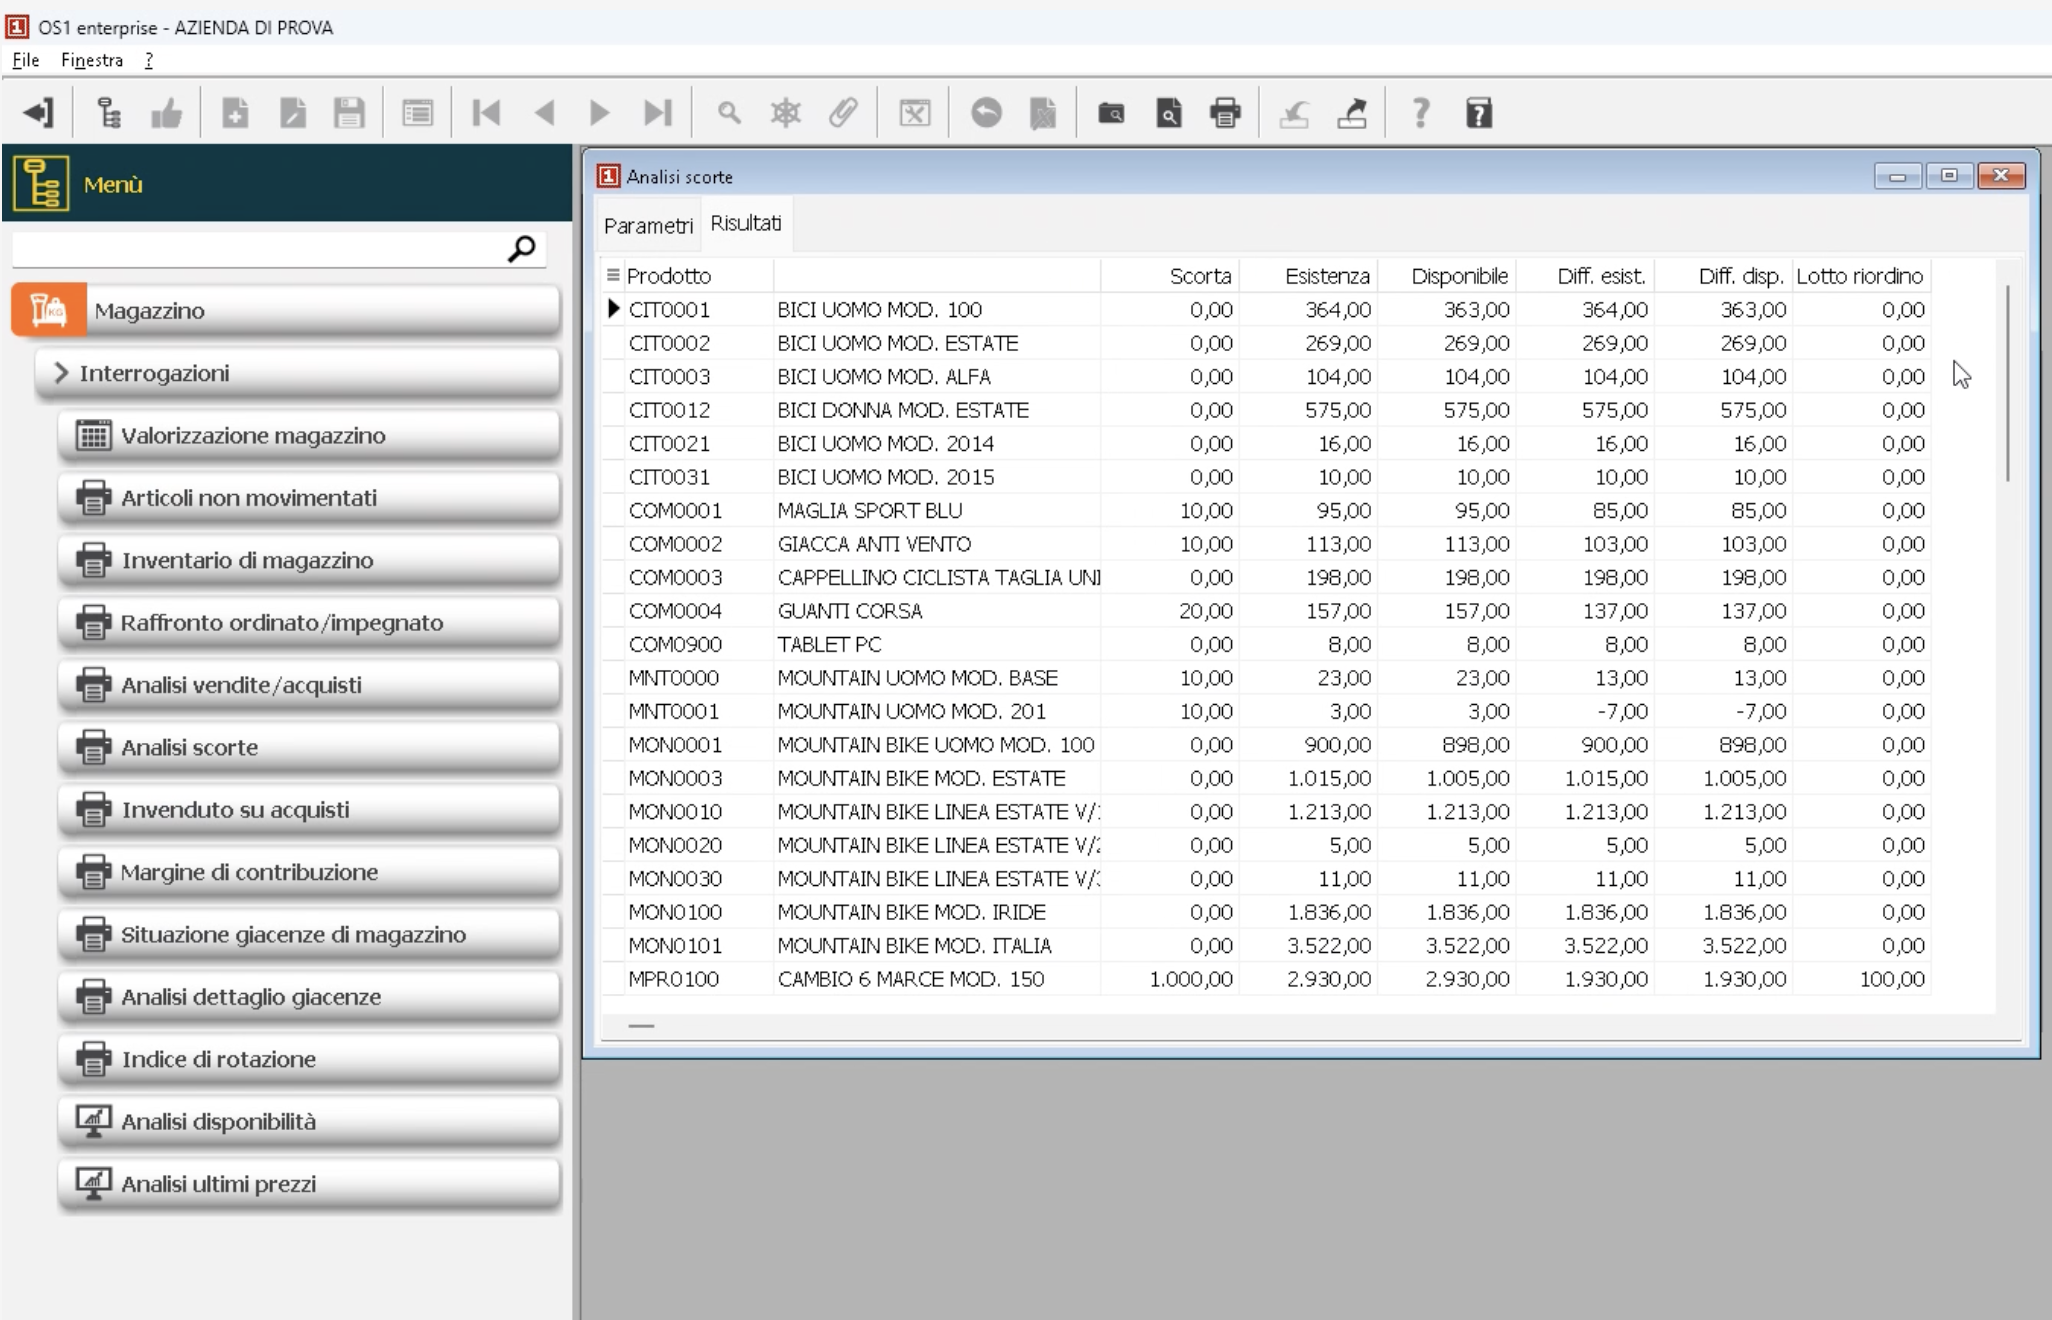
Task: Click the exit door icon in toolbar
Action: pos(38,113)
